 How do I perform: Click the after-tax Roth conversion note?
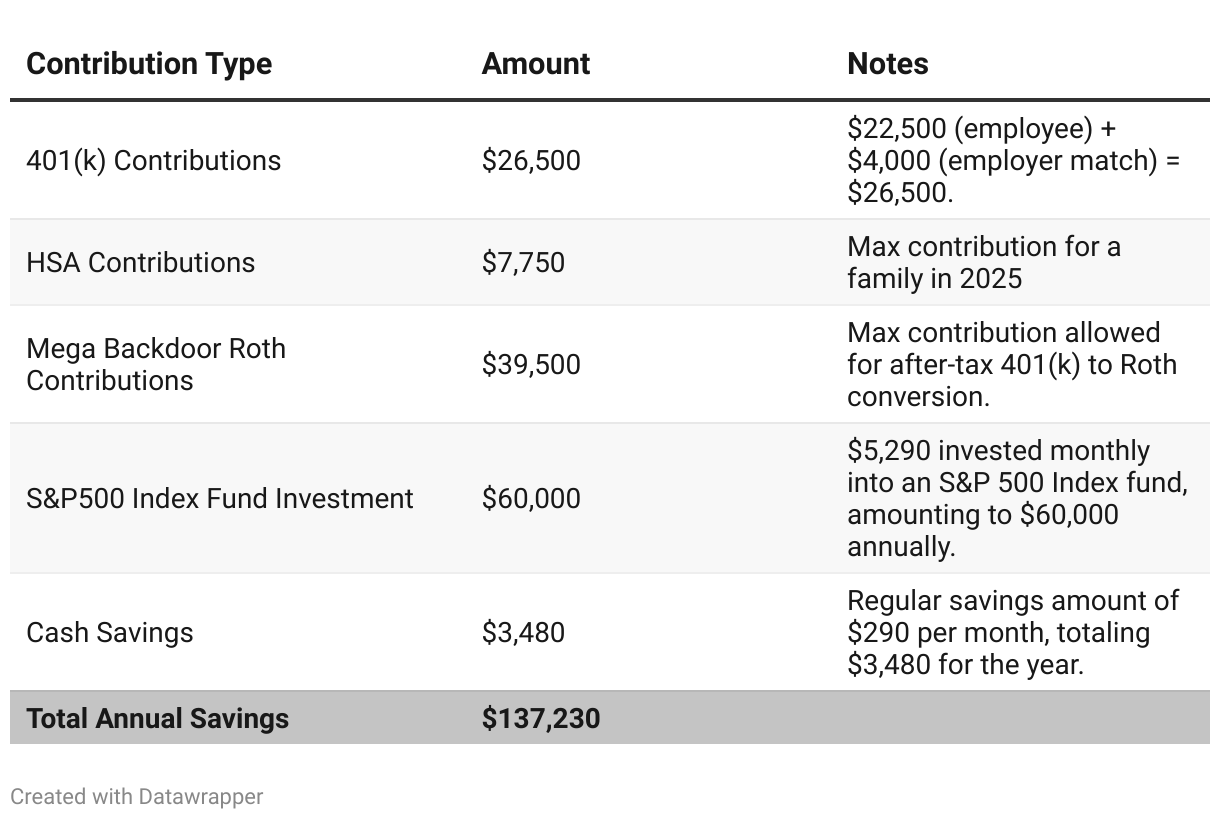pos(1011,364)
